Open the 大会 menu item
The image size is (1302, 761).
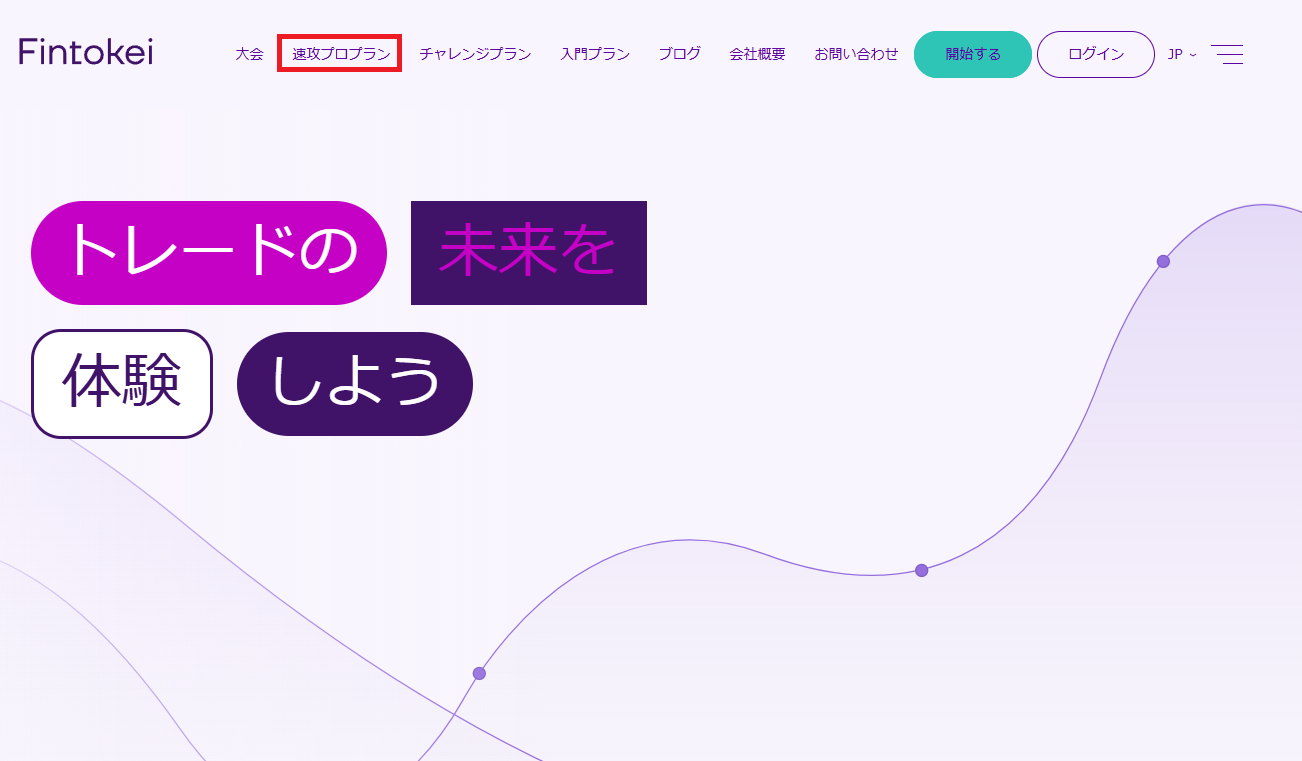(x=249, y=54)
